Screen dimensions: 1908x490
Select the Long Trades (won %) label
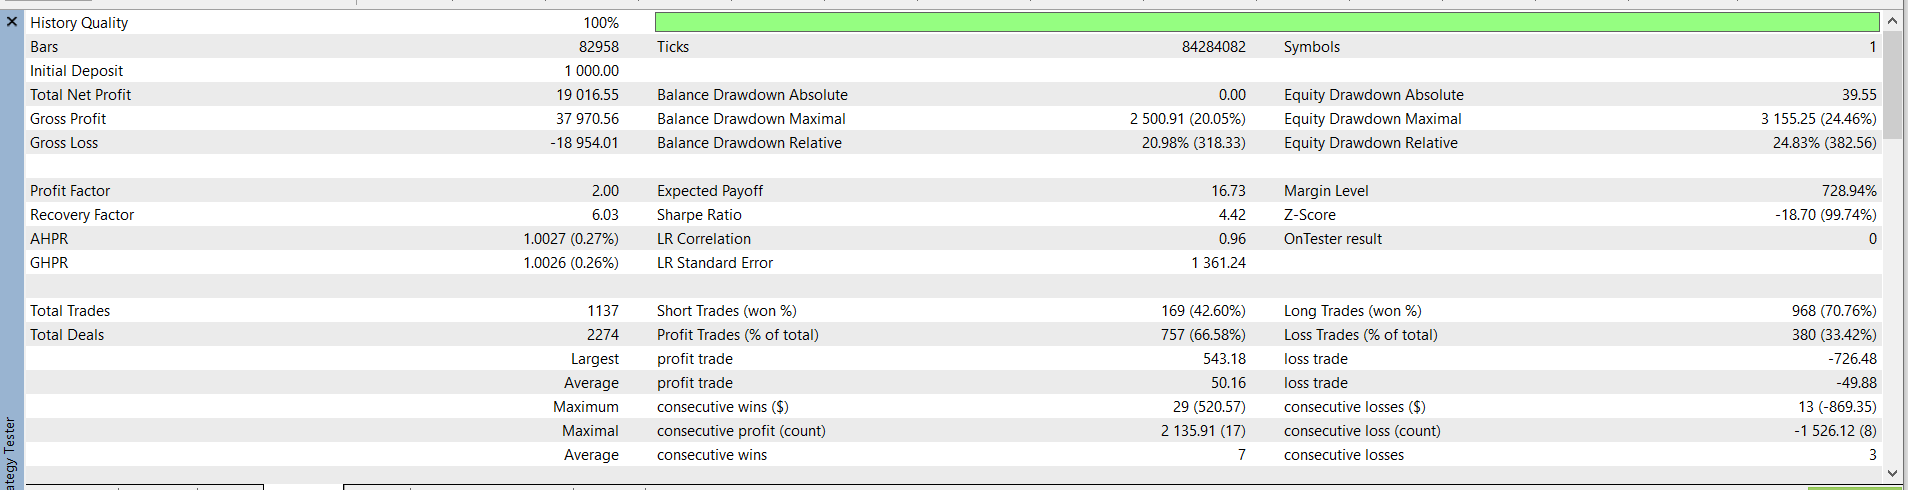click(1352, 311)
